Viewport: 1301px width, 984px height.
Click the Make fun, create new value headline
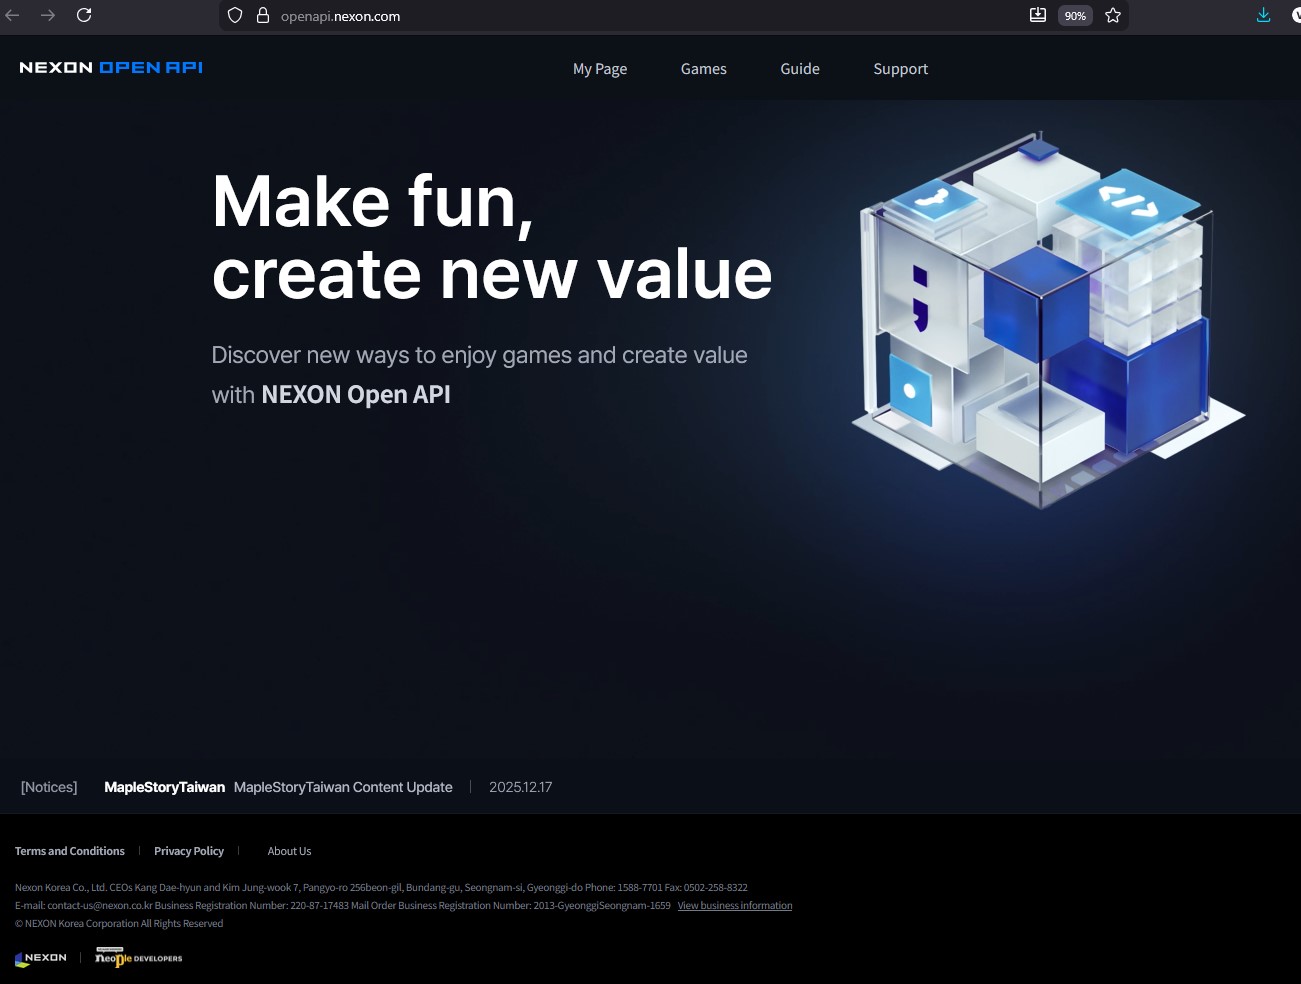coord(492,237)
